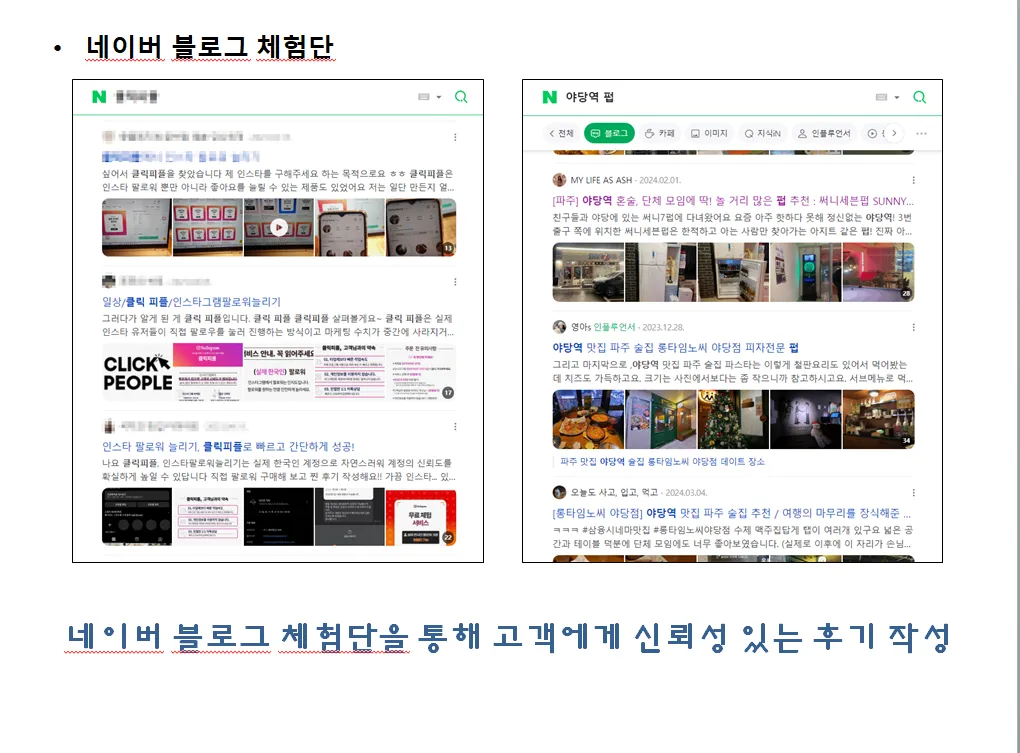The height and width of the screenshot is (753, 1020).
Task: Click the 2023.12.28. post date
Action: coord(663,327)
